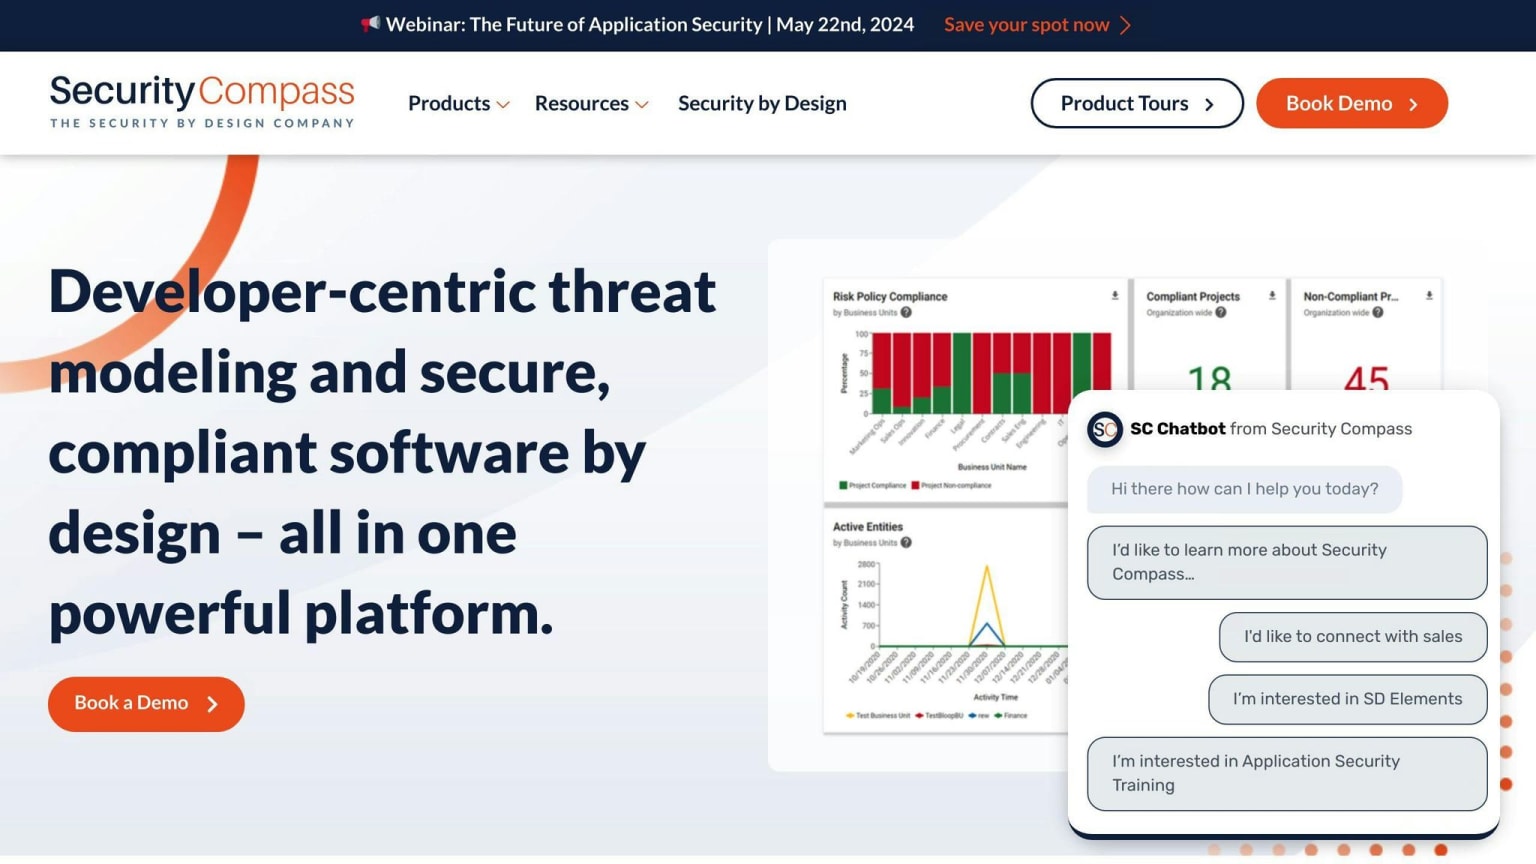Viewport: 1536px width, 864px height.
Task: Open Product Tours from the header
Action: pos(1137,103)
